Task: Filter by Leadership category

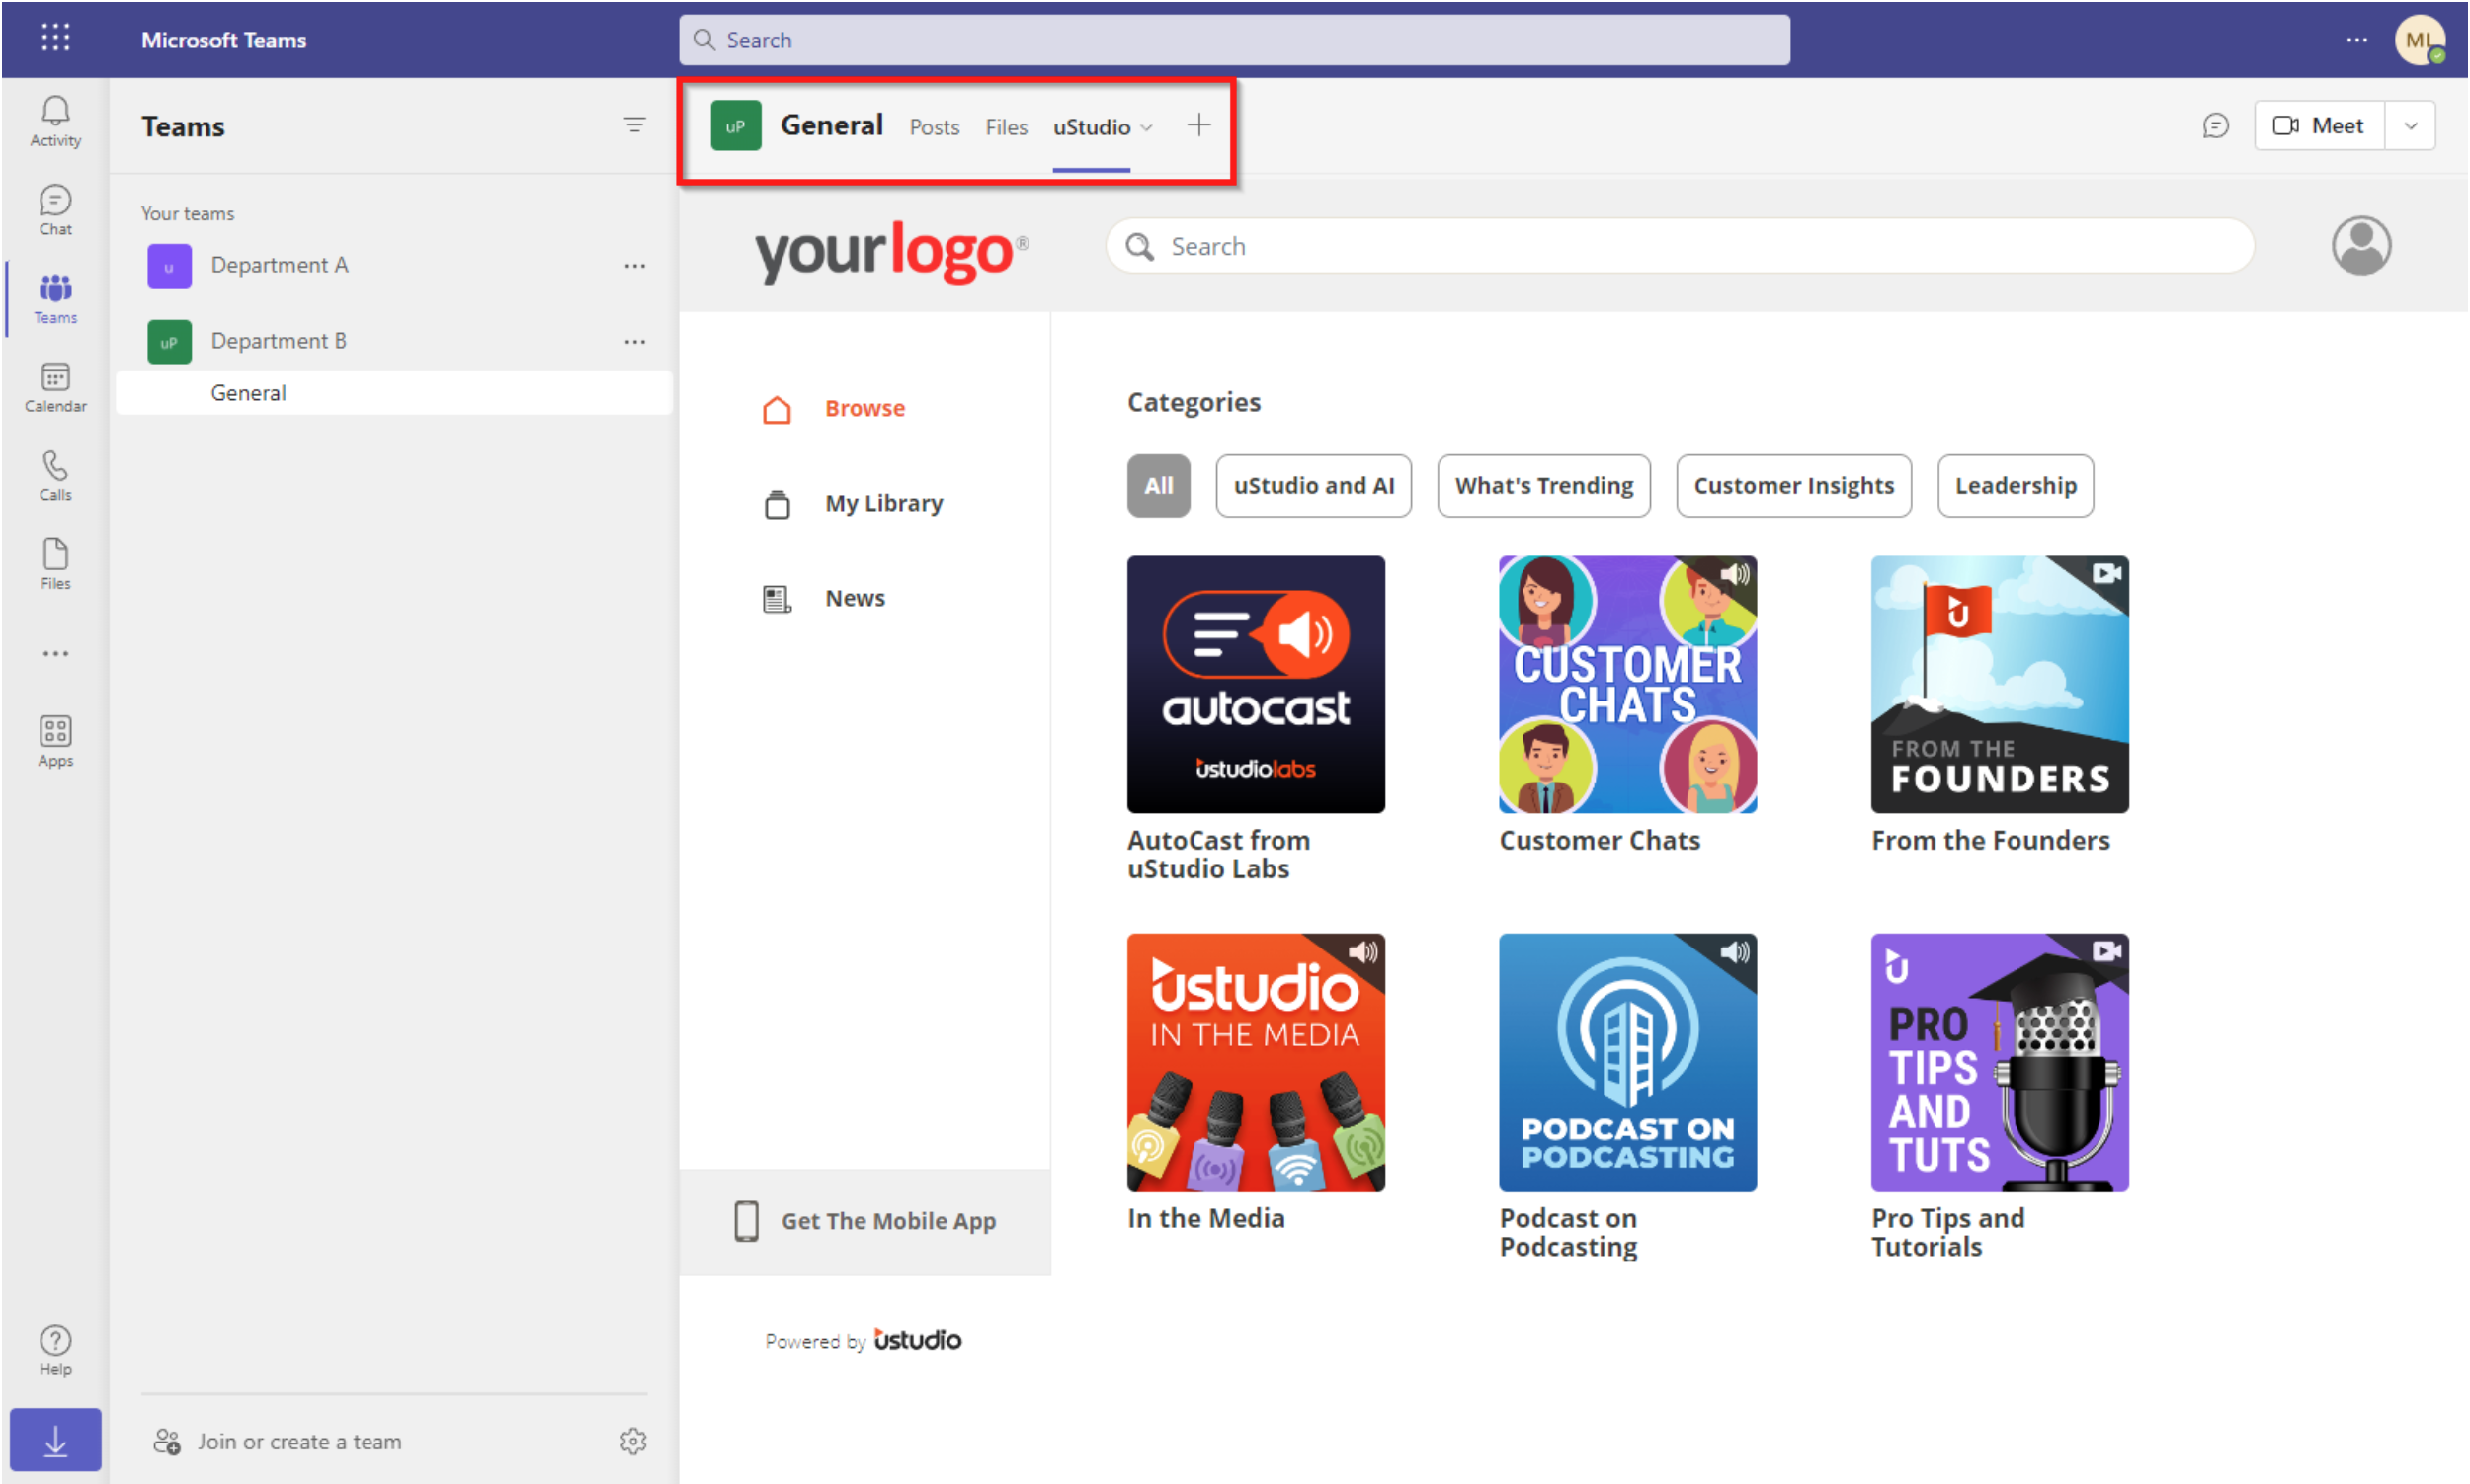Action: tap(2015, 486)
